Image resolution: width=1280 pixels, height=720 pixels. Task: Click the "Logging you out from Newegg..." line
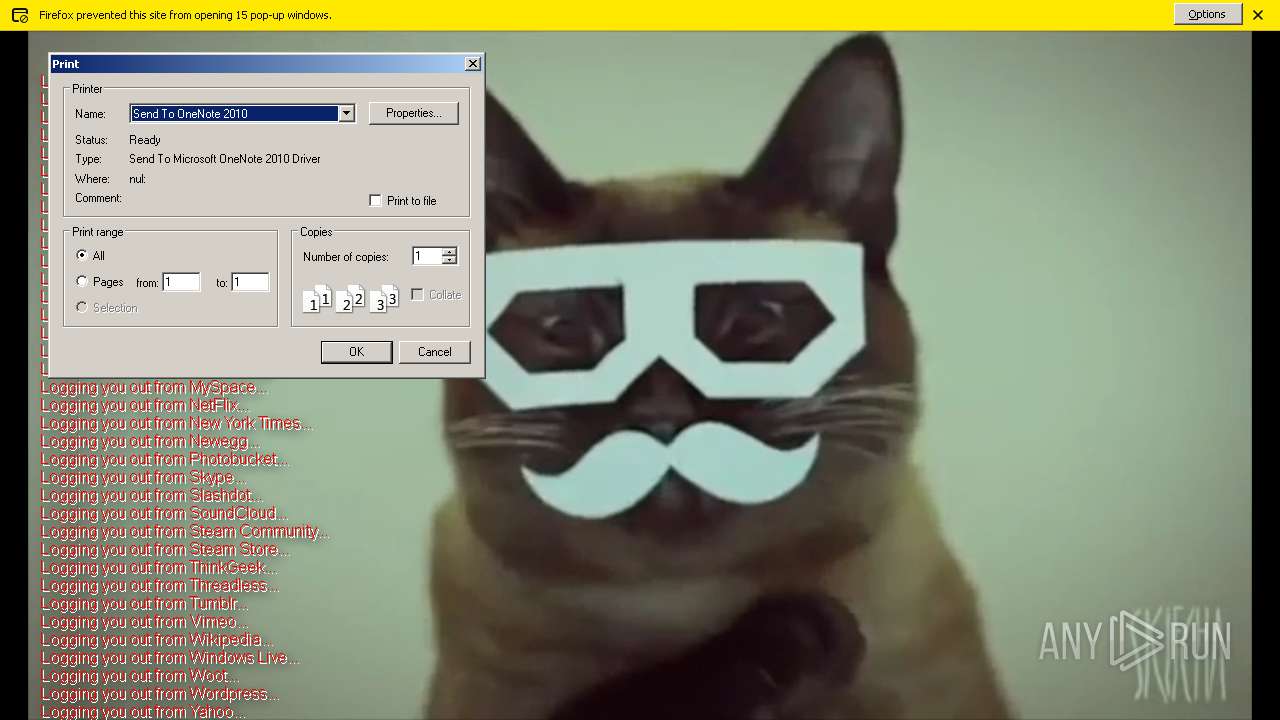(150, 441)
